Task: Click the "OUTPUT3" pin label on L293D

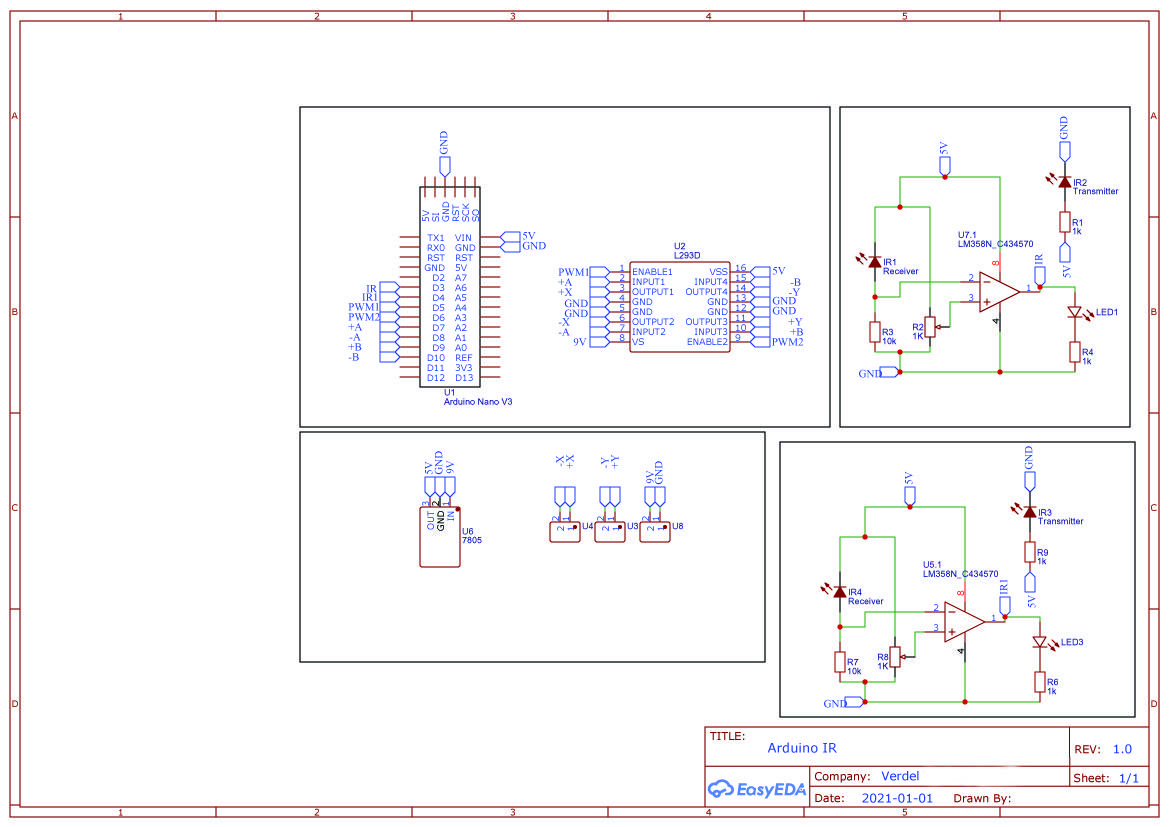Action: [x=706, y=322]
